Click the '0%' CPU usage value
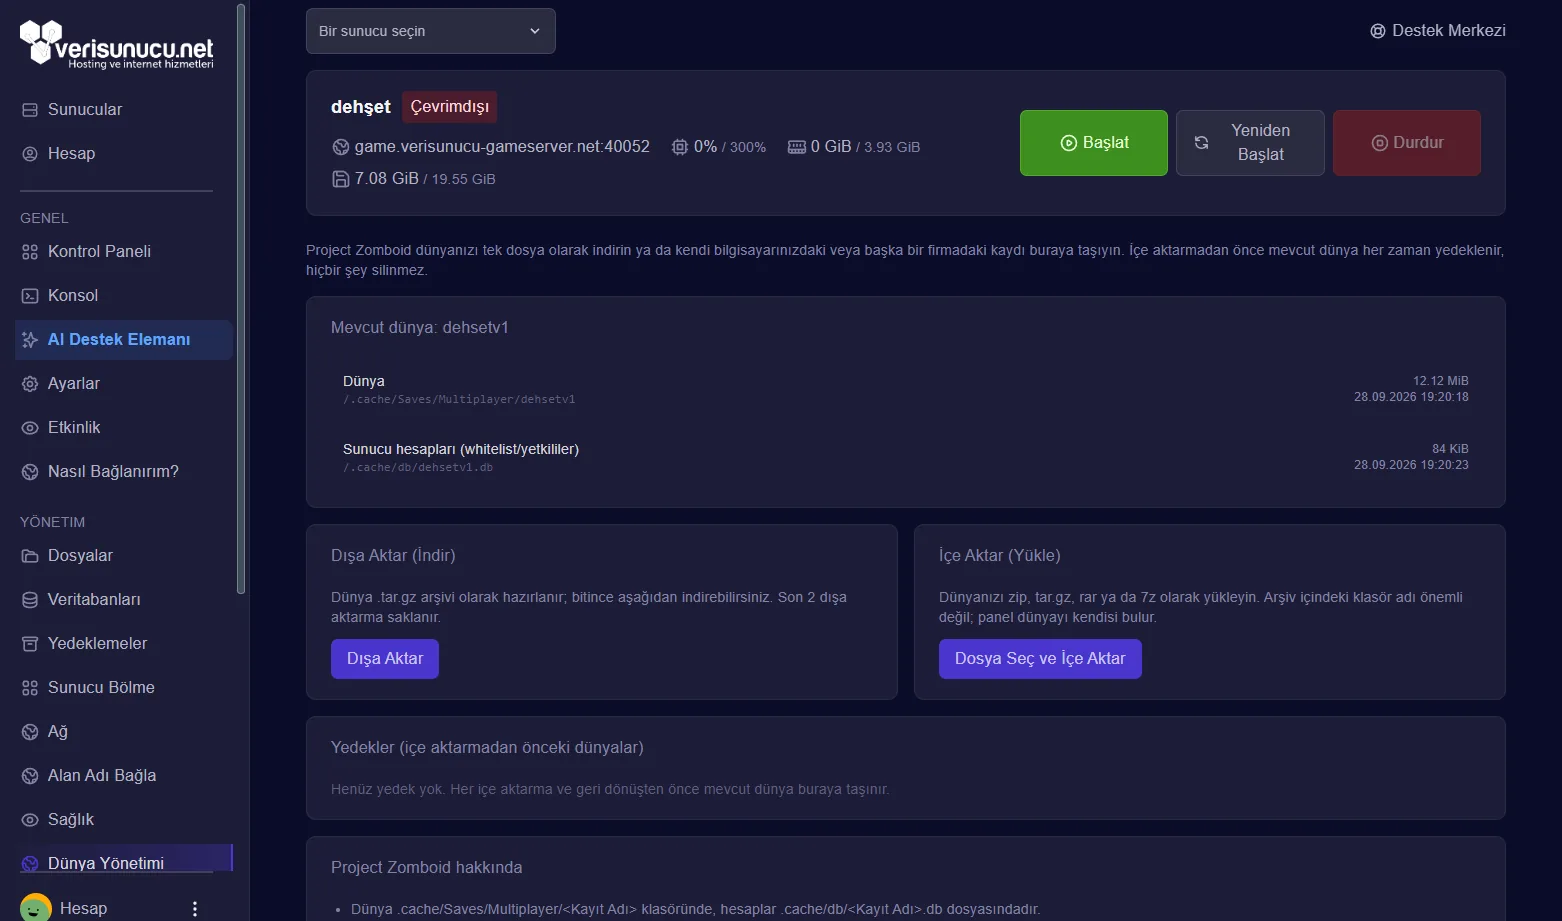The width and height of the screenshot is (1562, 921). pos(705,147)
